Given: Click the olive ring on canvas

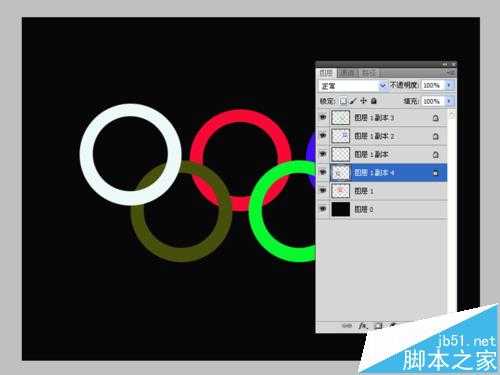Looking at the screenshot, I should (181, 255).
